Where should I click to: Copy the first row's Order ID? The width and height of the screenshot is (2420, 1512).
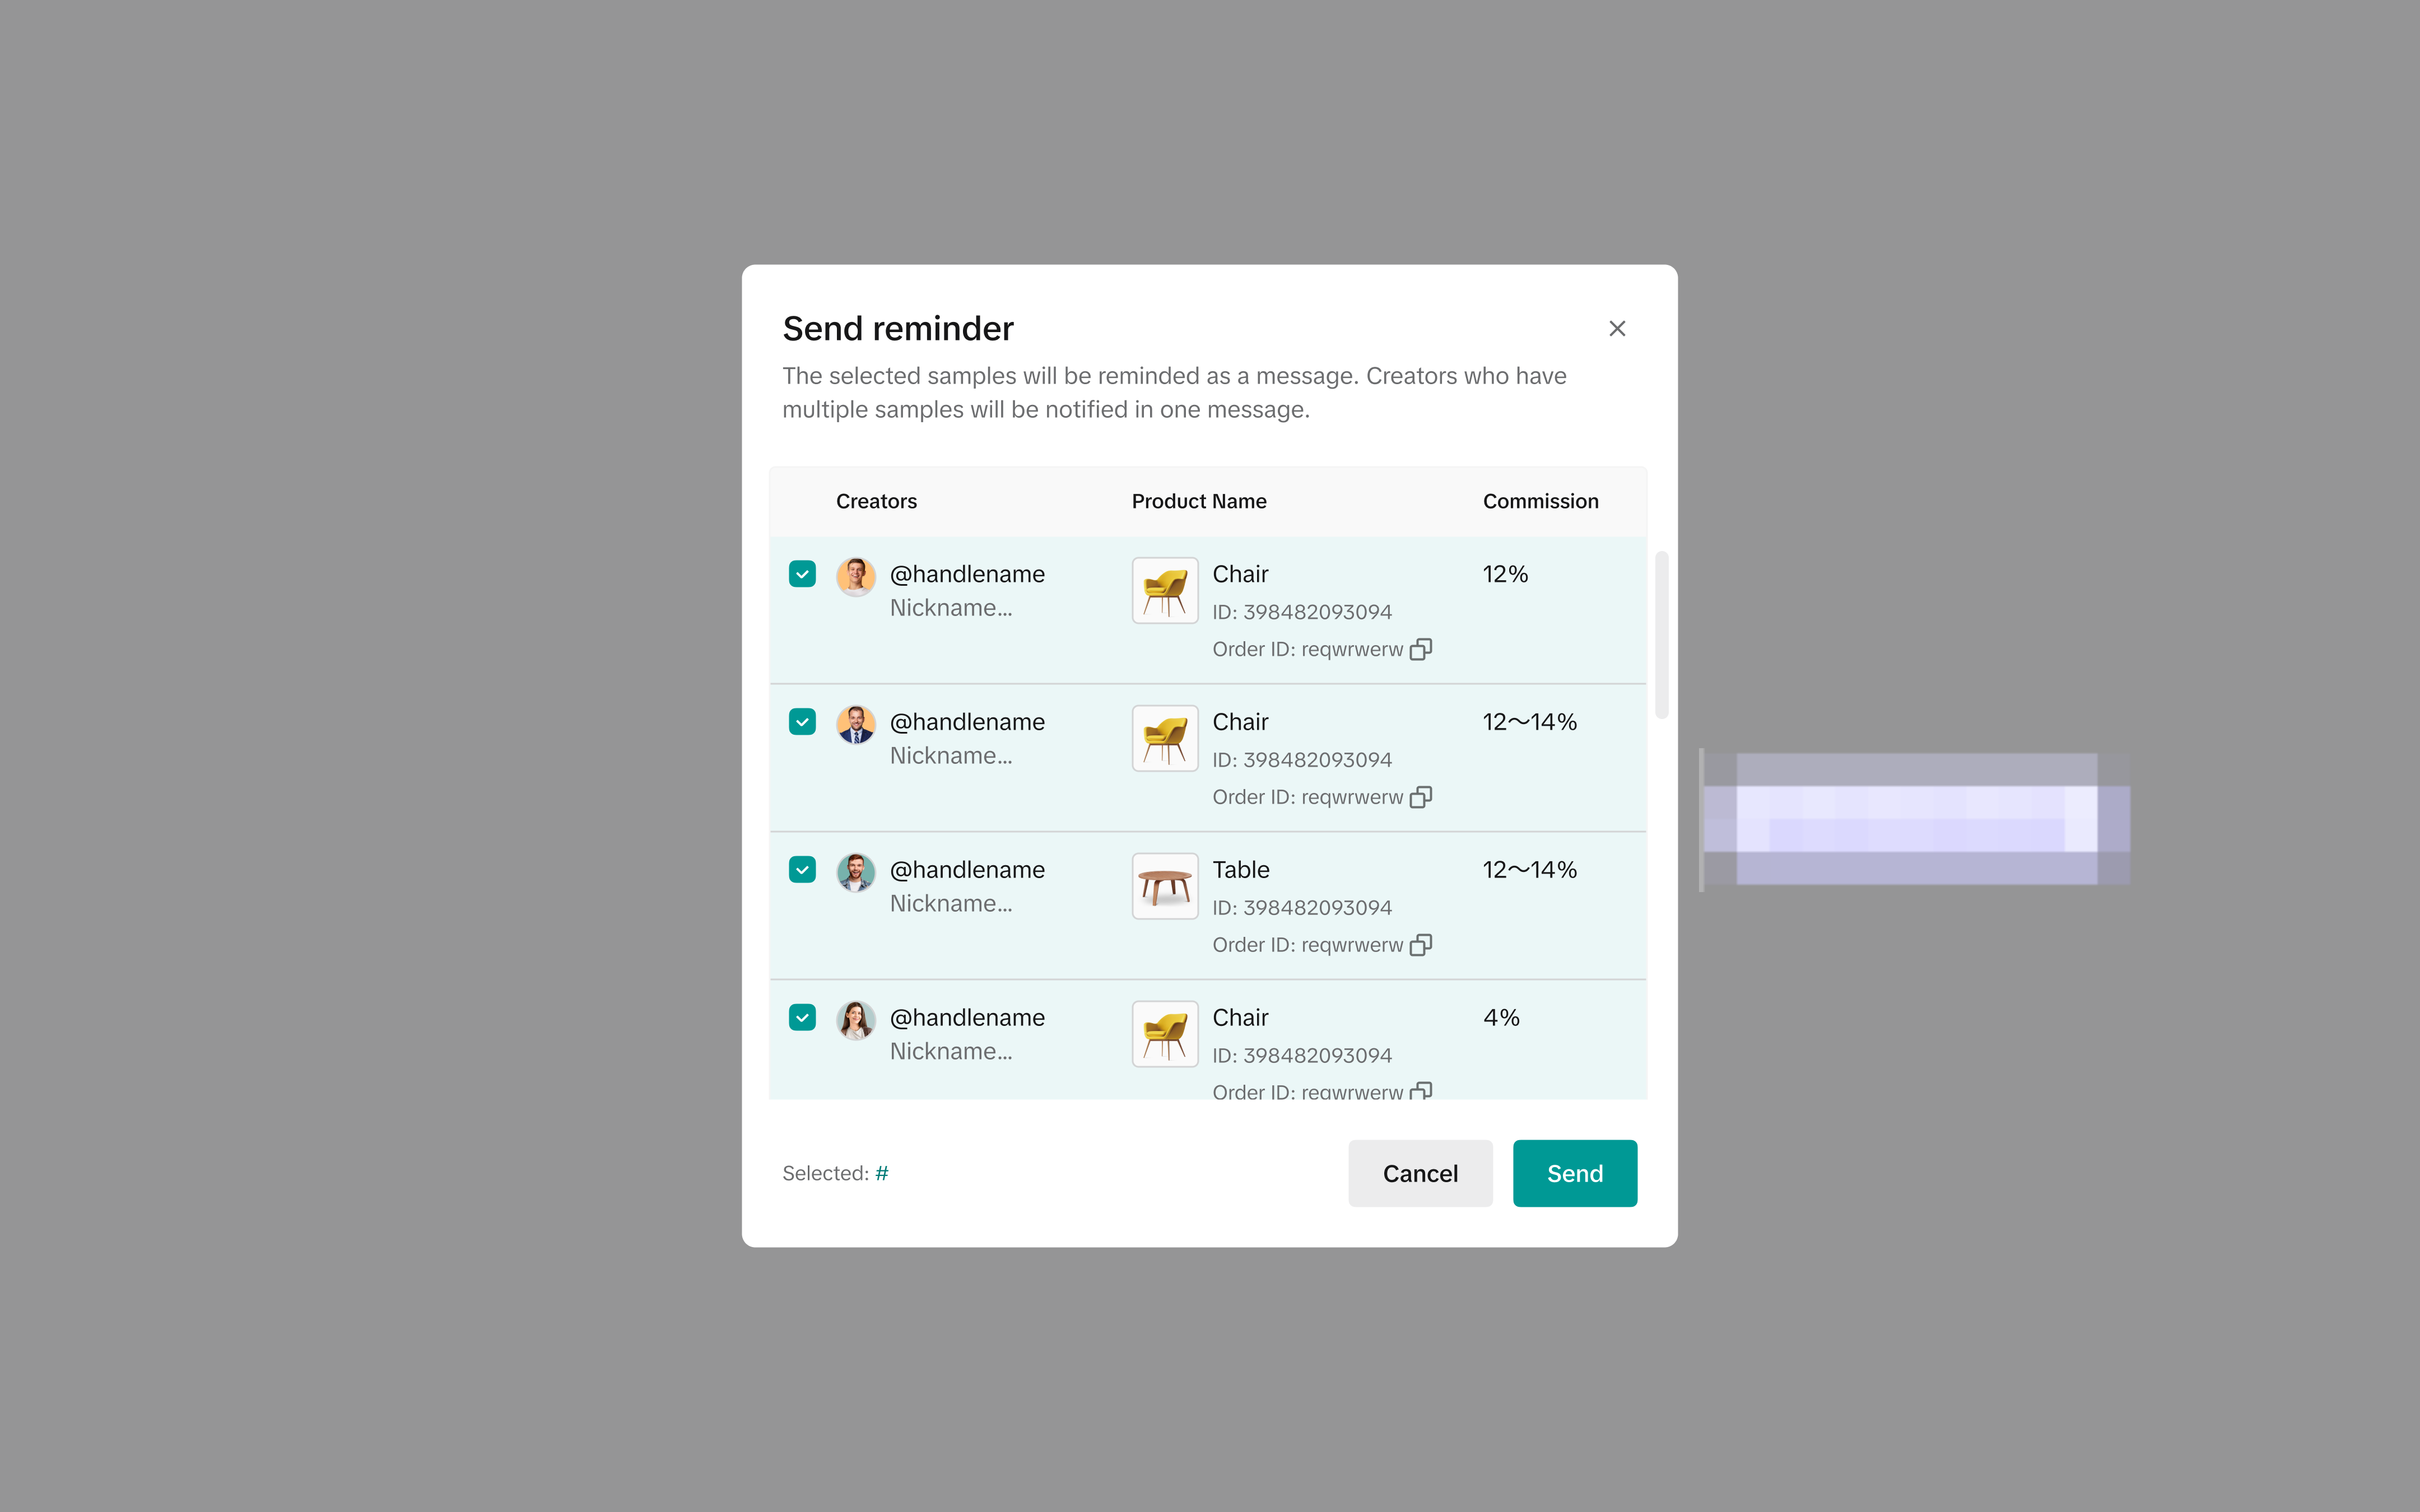1420,650
